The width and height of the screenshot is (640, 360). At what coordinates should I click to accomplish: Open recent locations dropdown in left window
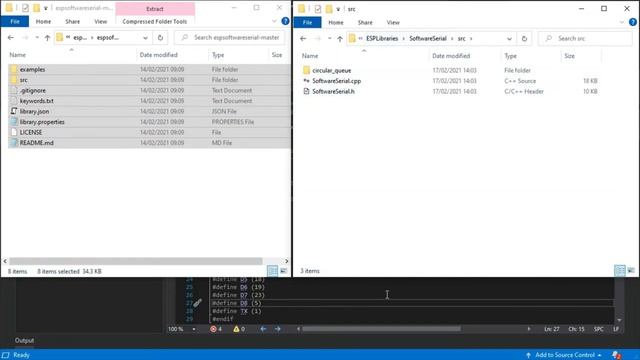(x=37, y=38)
